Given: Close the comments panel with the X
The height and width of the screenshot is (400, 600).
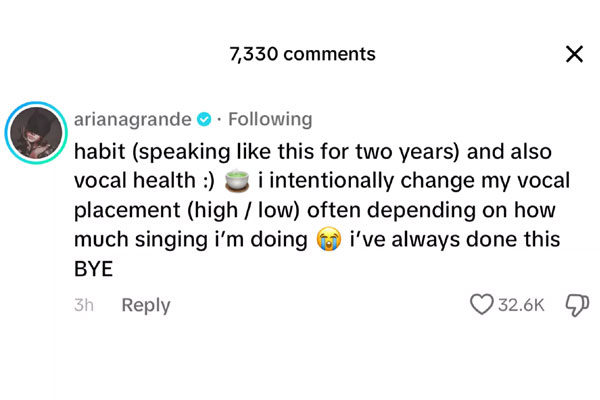Looking at the screenshot, I should pyautogui.click(x=574, y=54).
